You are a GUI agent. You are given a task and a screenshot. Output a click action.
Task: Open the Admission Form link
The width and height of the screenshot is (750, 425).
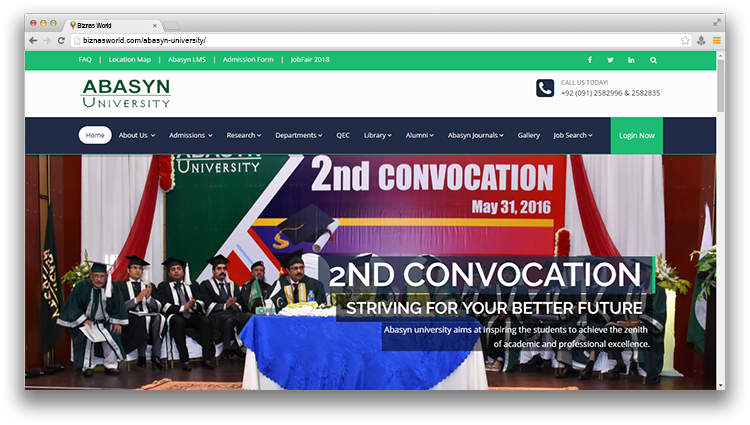coord(248,60)
